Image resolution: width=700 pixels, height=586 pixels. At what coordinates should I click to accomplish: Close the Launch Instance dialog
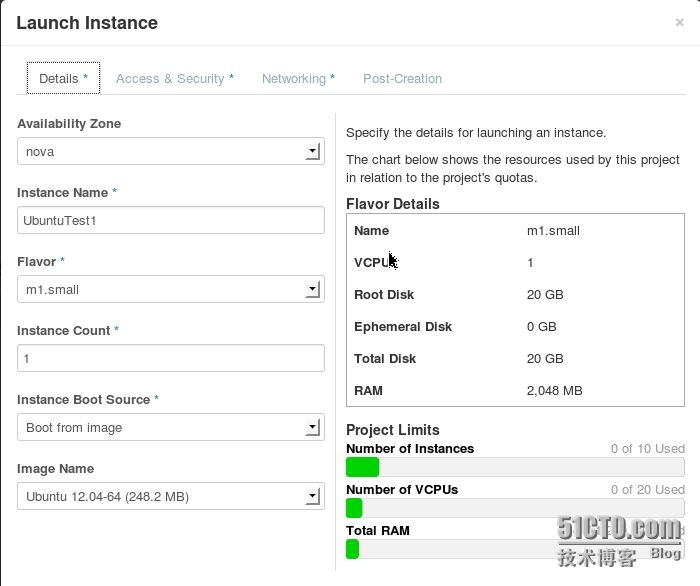point(679,22)
